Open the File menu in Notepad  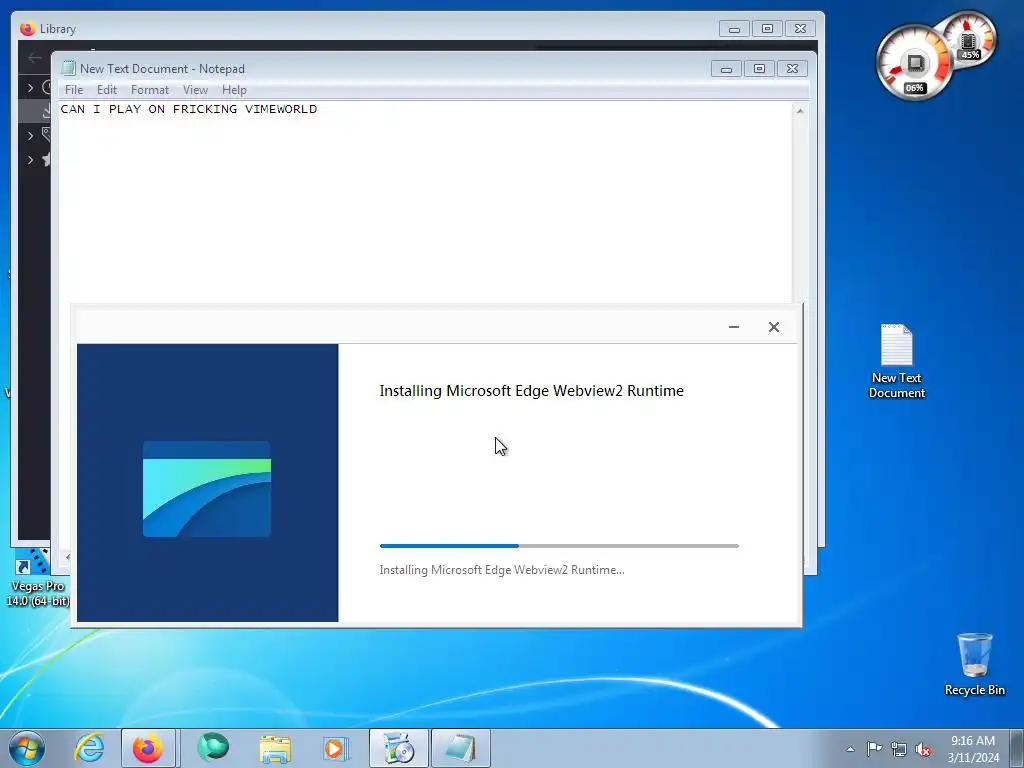[x=74, y=90]
